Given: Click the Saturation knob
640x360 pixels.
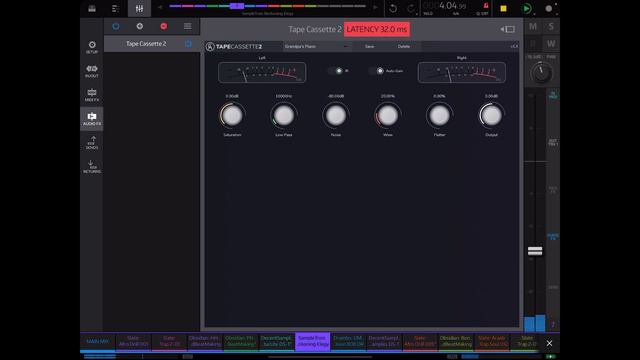Looking at the screenshot, I should (x=232, y=116).
